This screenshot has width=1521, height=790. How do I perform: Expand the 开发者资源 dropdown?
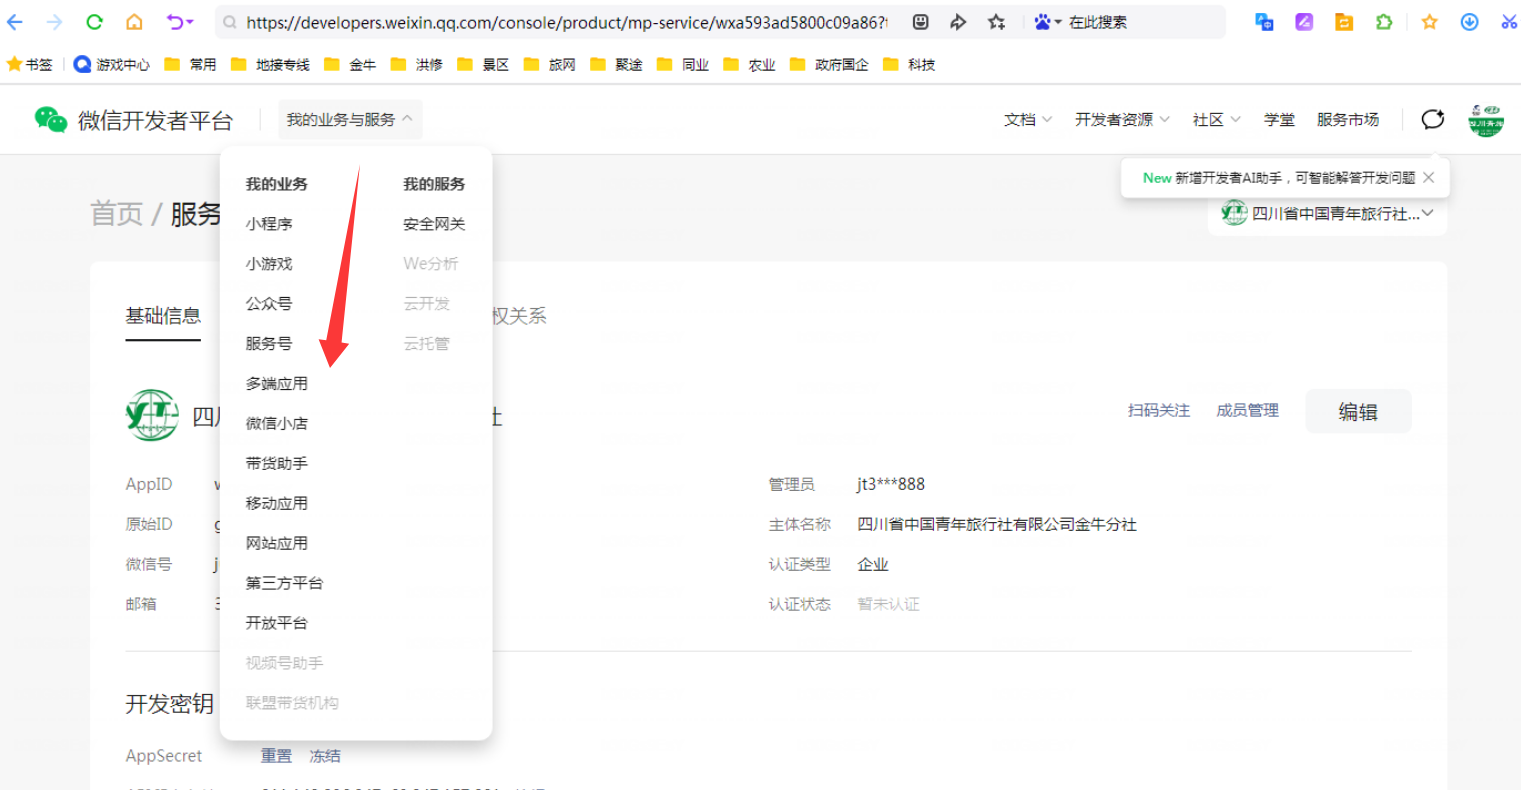click(1121, 120)
